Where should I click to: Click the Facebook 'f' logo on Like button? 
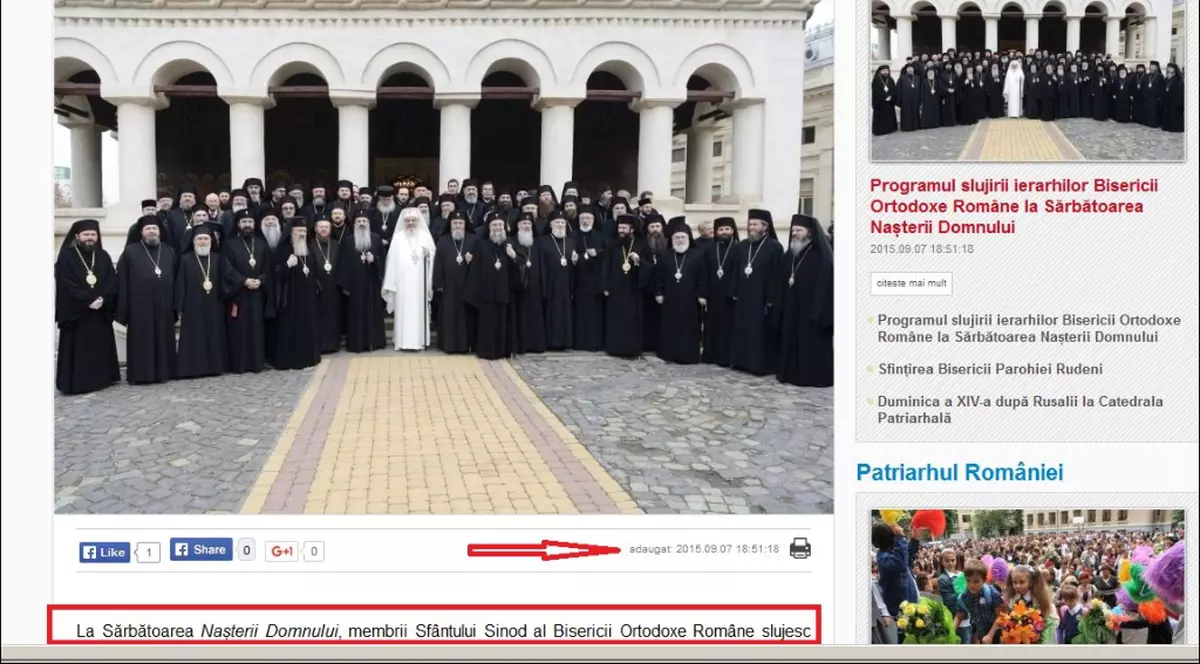(89, 550)
